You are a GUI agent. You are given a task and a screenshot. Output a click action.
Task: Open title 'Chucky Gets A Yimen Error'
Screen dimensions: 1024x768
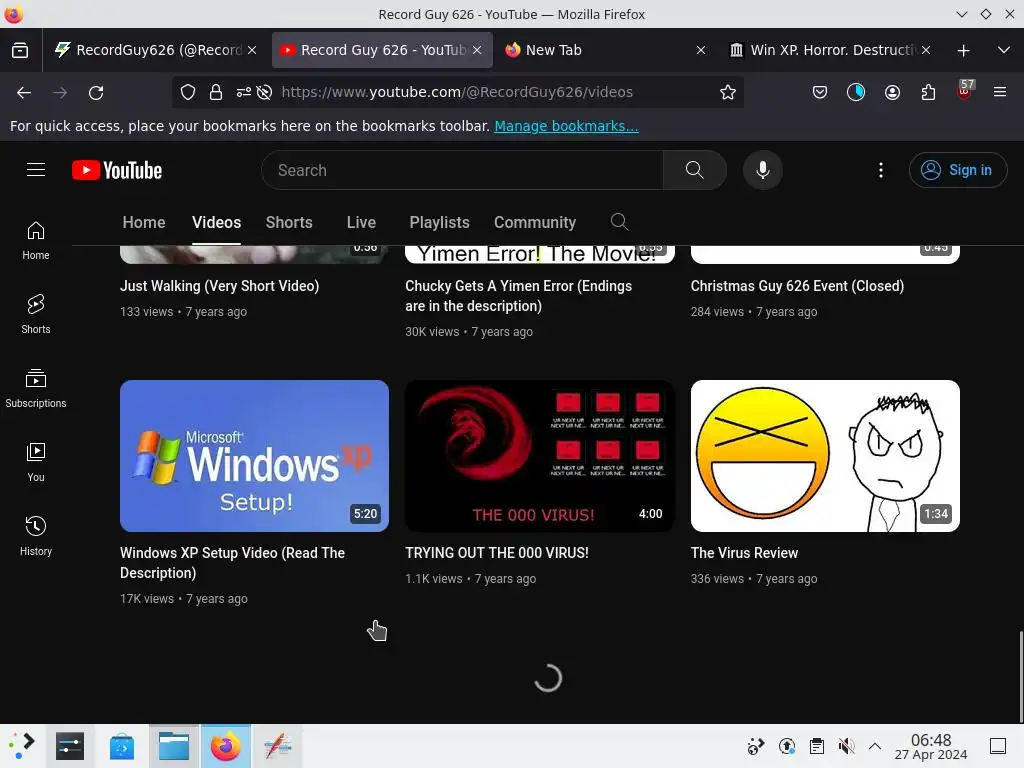519,296
